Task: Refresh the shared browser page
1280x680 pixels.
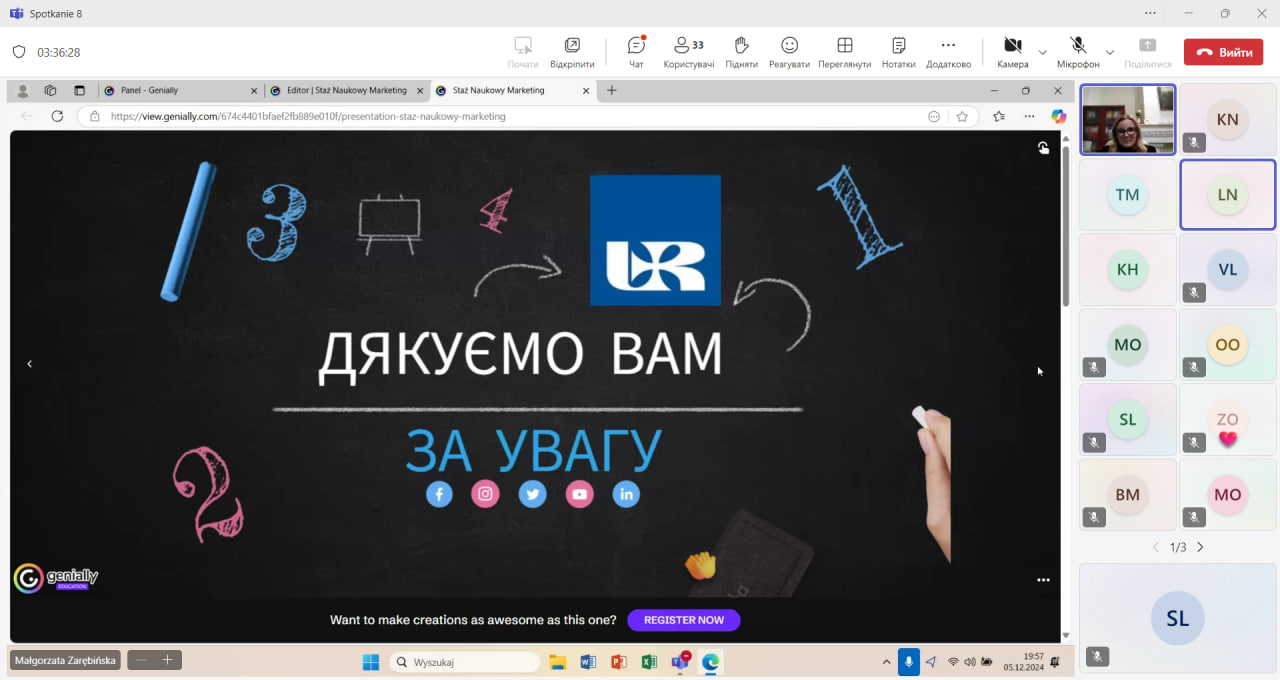Action: (x=57, y=116)
